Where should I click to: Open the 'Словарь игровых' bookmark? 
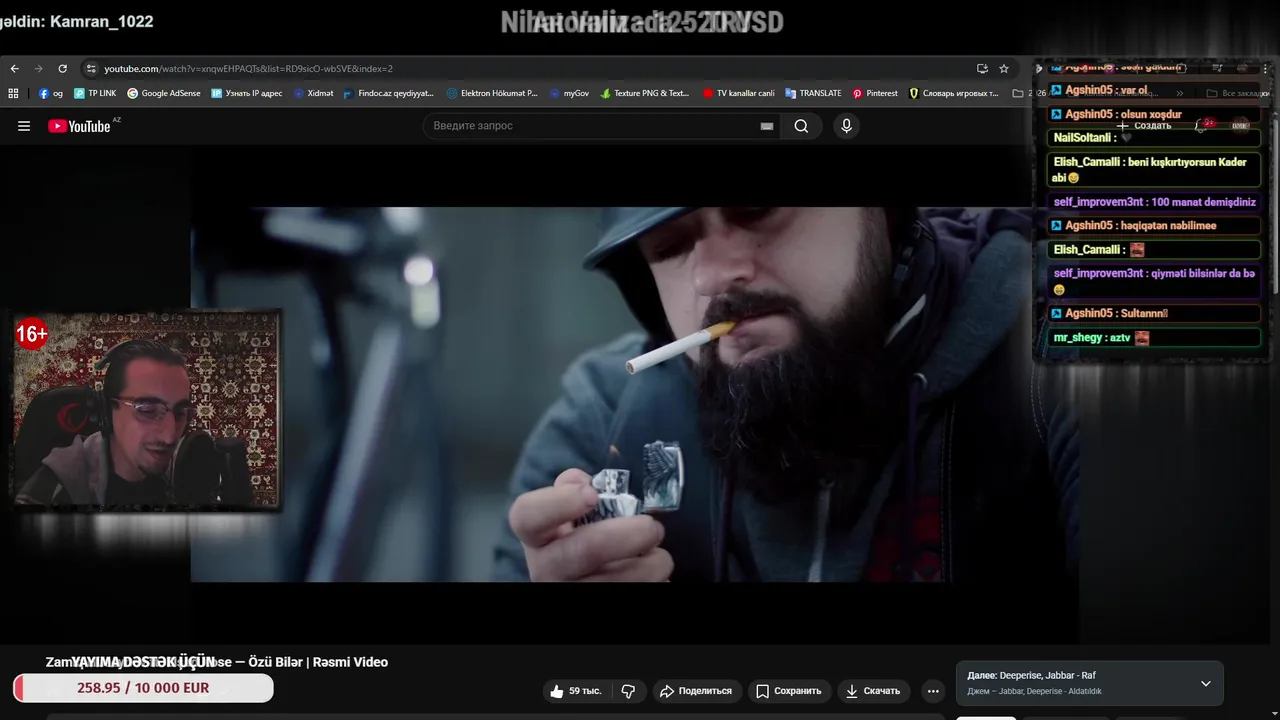pyautogui.click(x=954, y=93)
